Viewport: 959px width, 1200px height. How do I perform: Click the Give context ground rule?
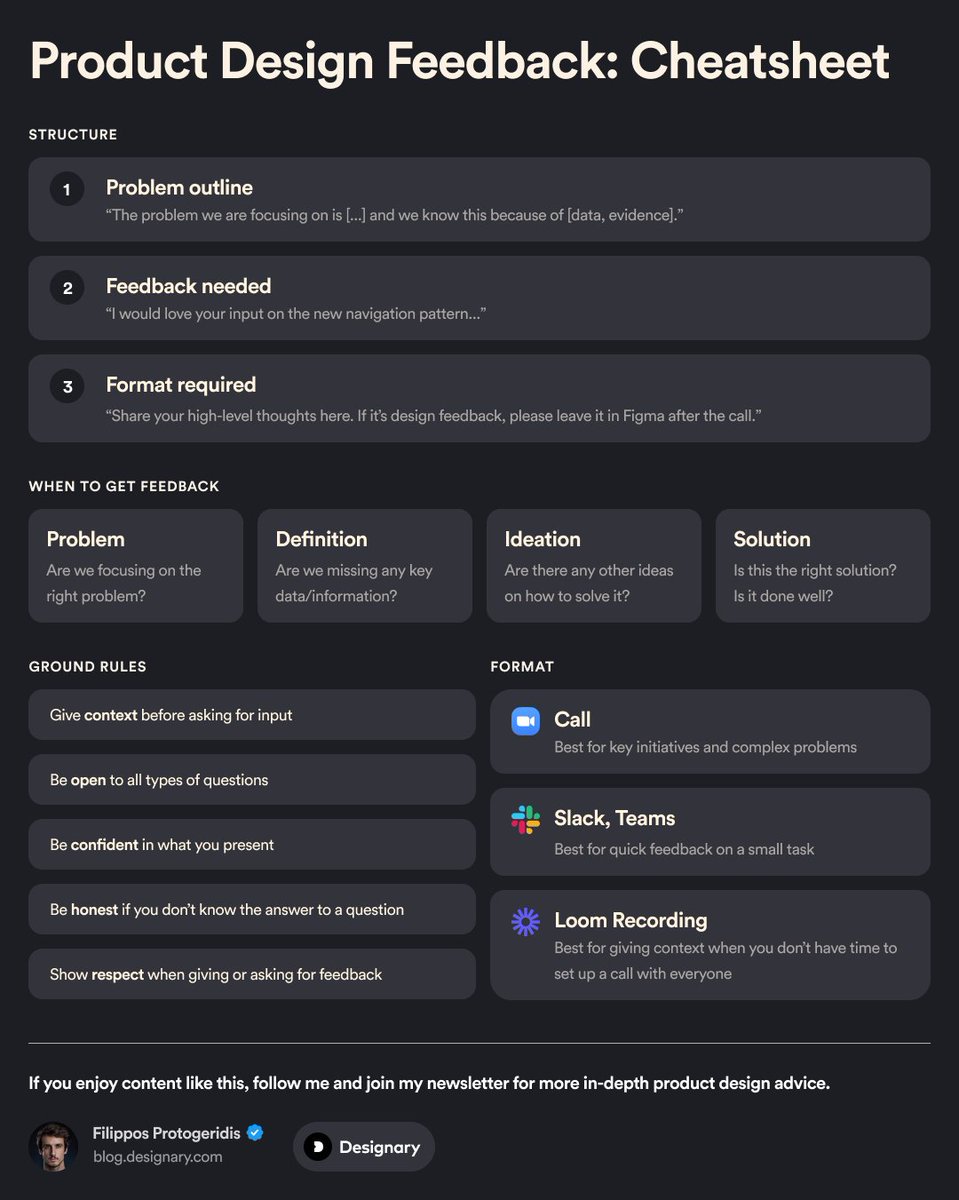pos(252,715)
